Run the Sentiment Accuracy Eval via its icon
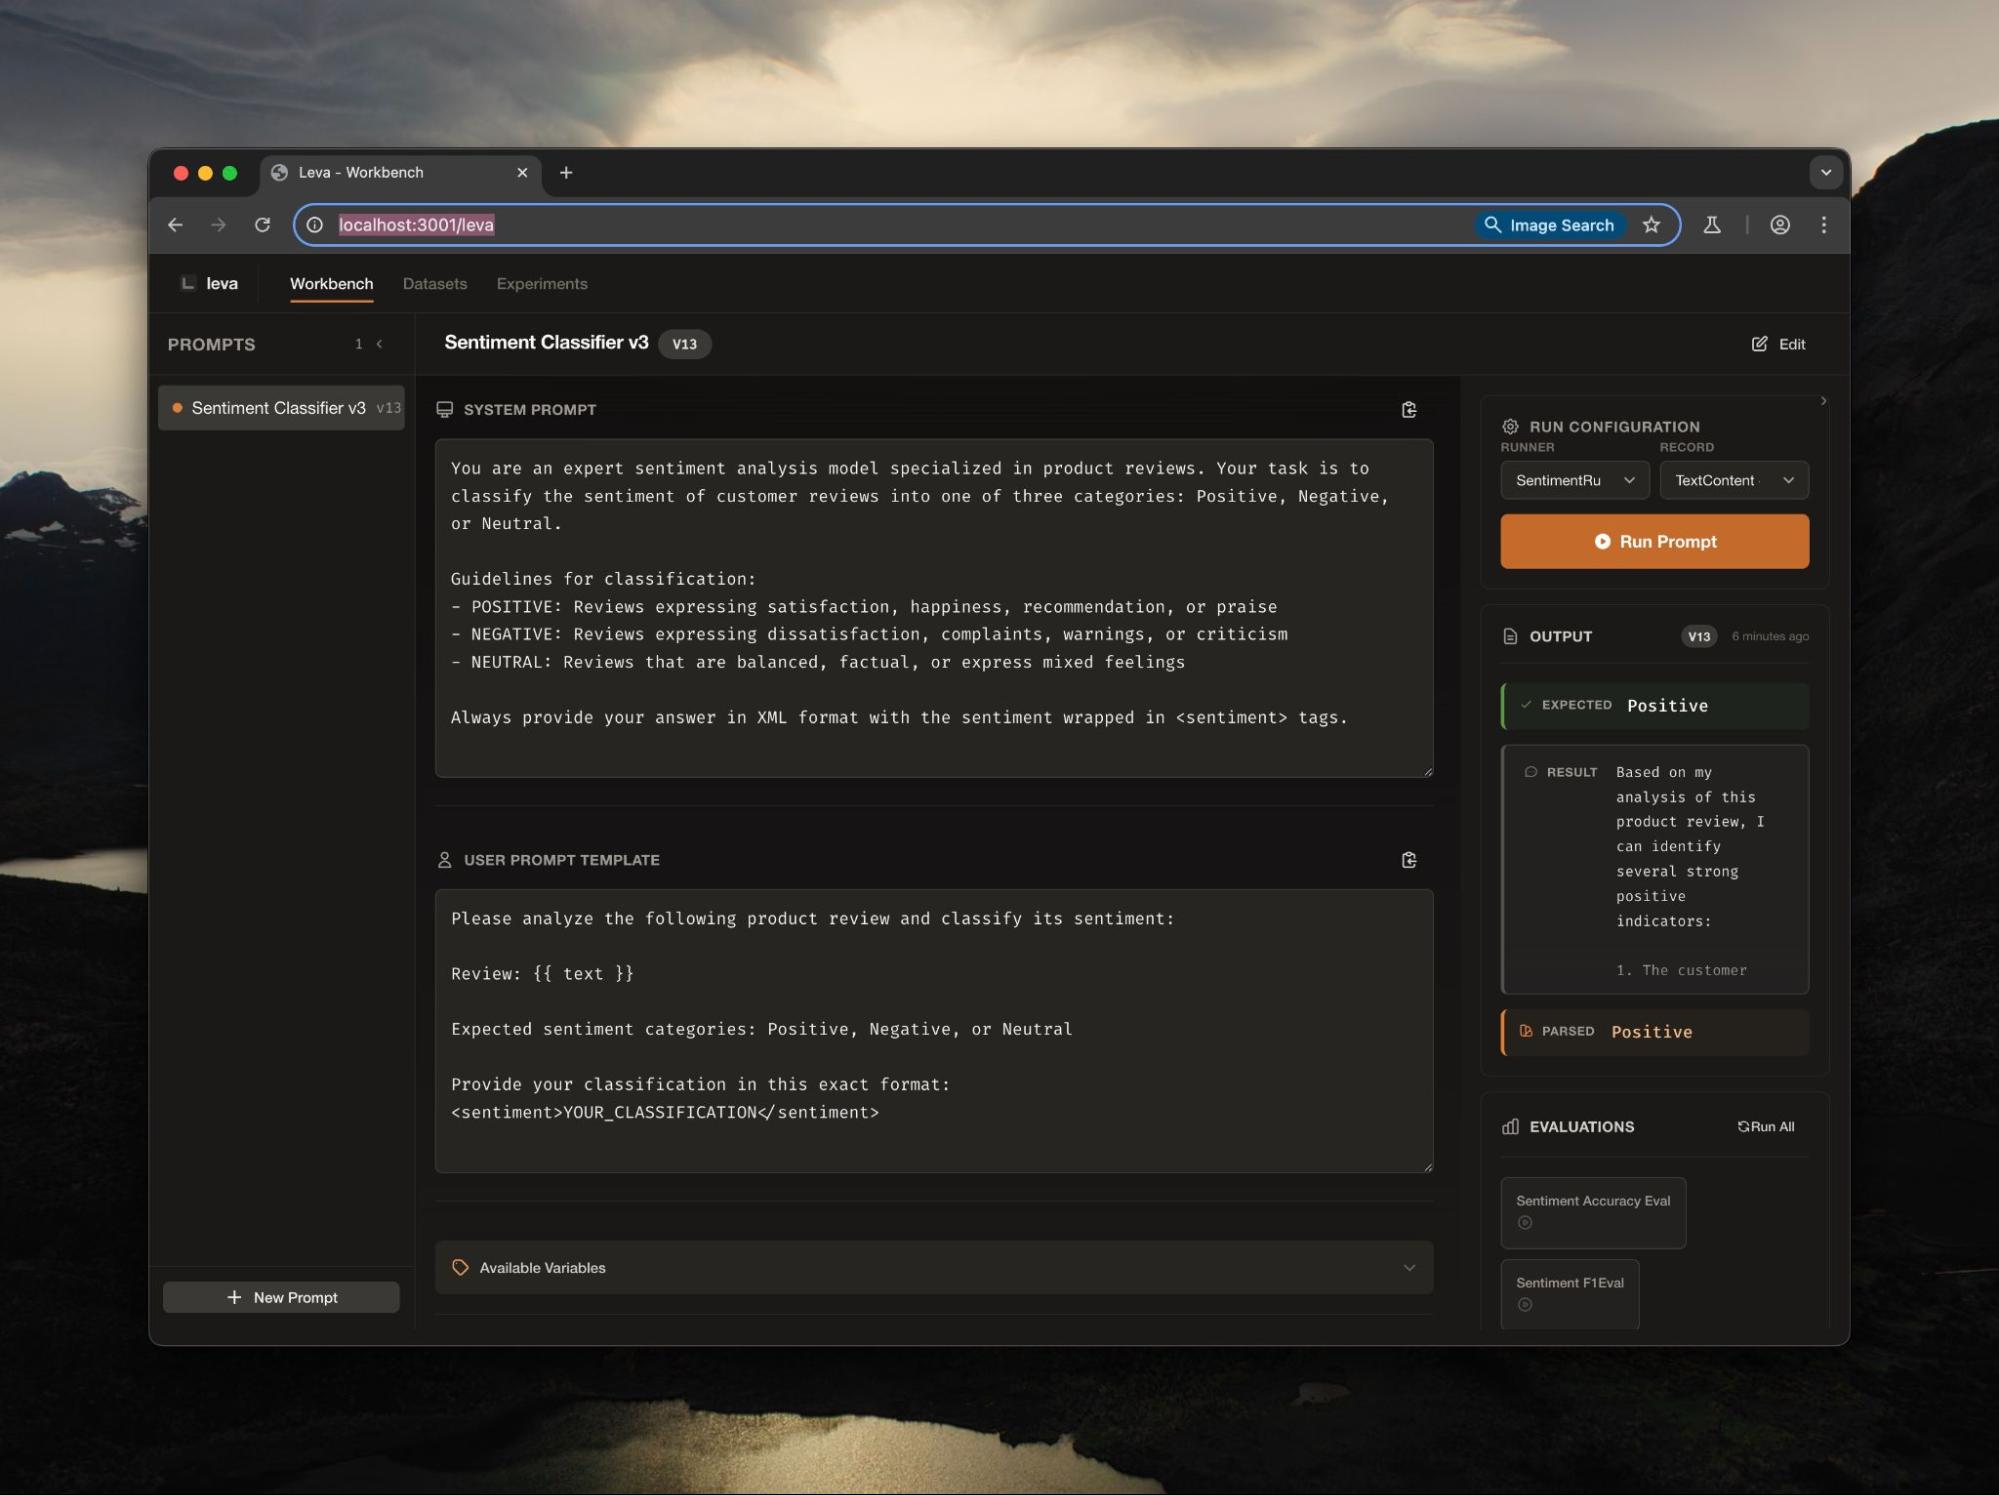Screen dimensions: 1999x1495 pos(1524,1222)
